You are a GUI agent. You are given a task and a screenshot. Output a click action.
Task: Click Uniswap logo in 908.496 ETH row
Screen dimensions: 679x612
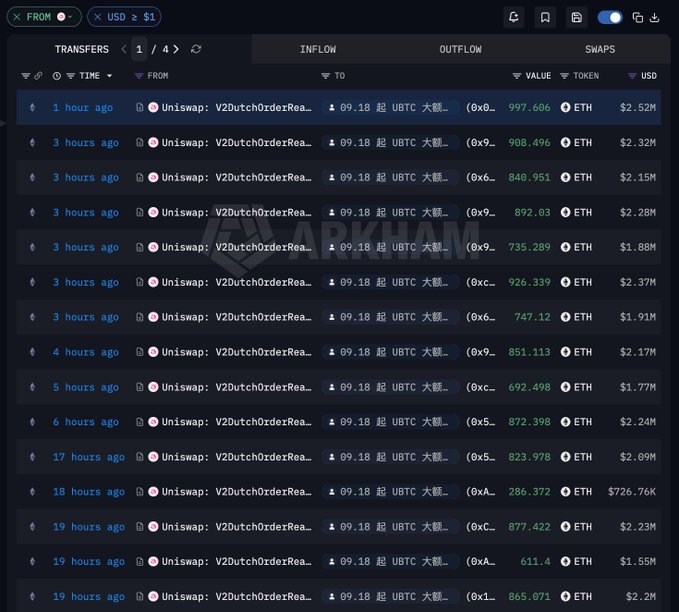[x=153, y=142]
